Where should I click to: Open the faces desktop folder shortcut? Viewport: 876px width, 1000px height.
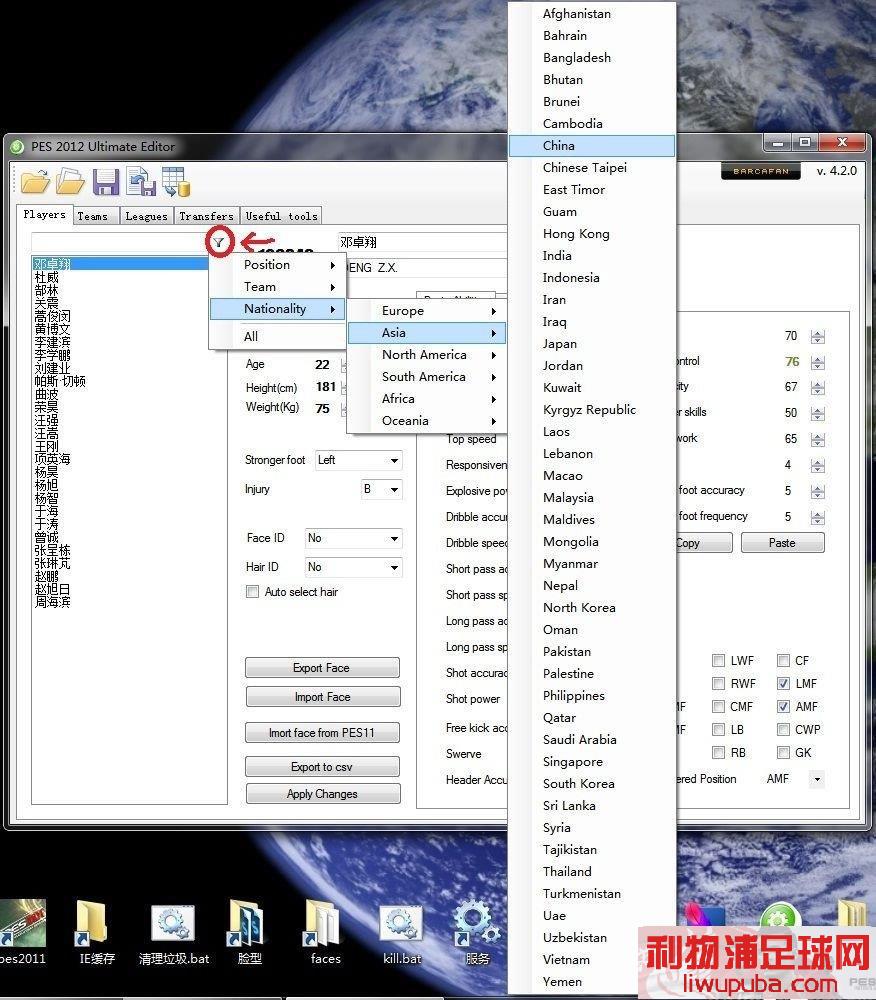tap(325, 932)
